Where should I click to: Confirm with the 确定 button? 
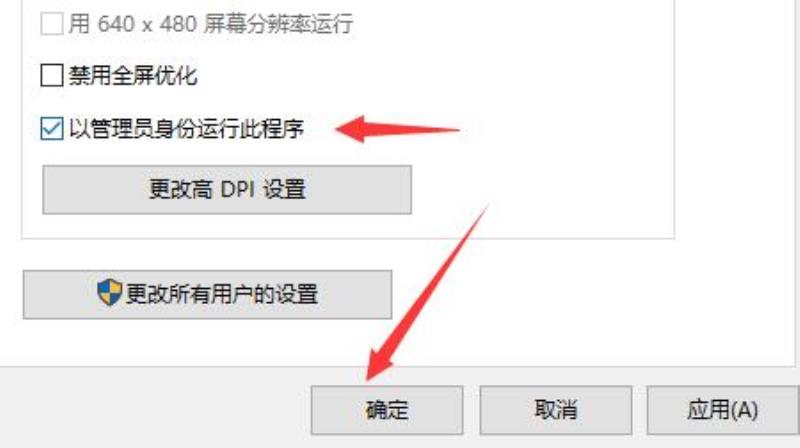(387, 410)
